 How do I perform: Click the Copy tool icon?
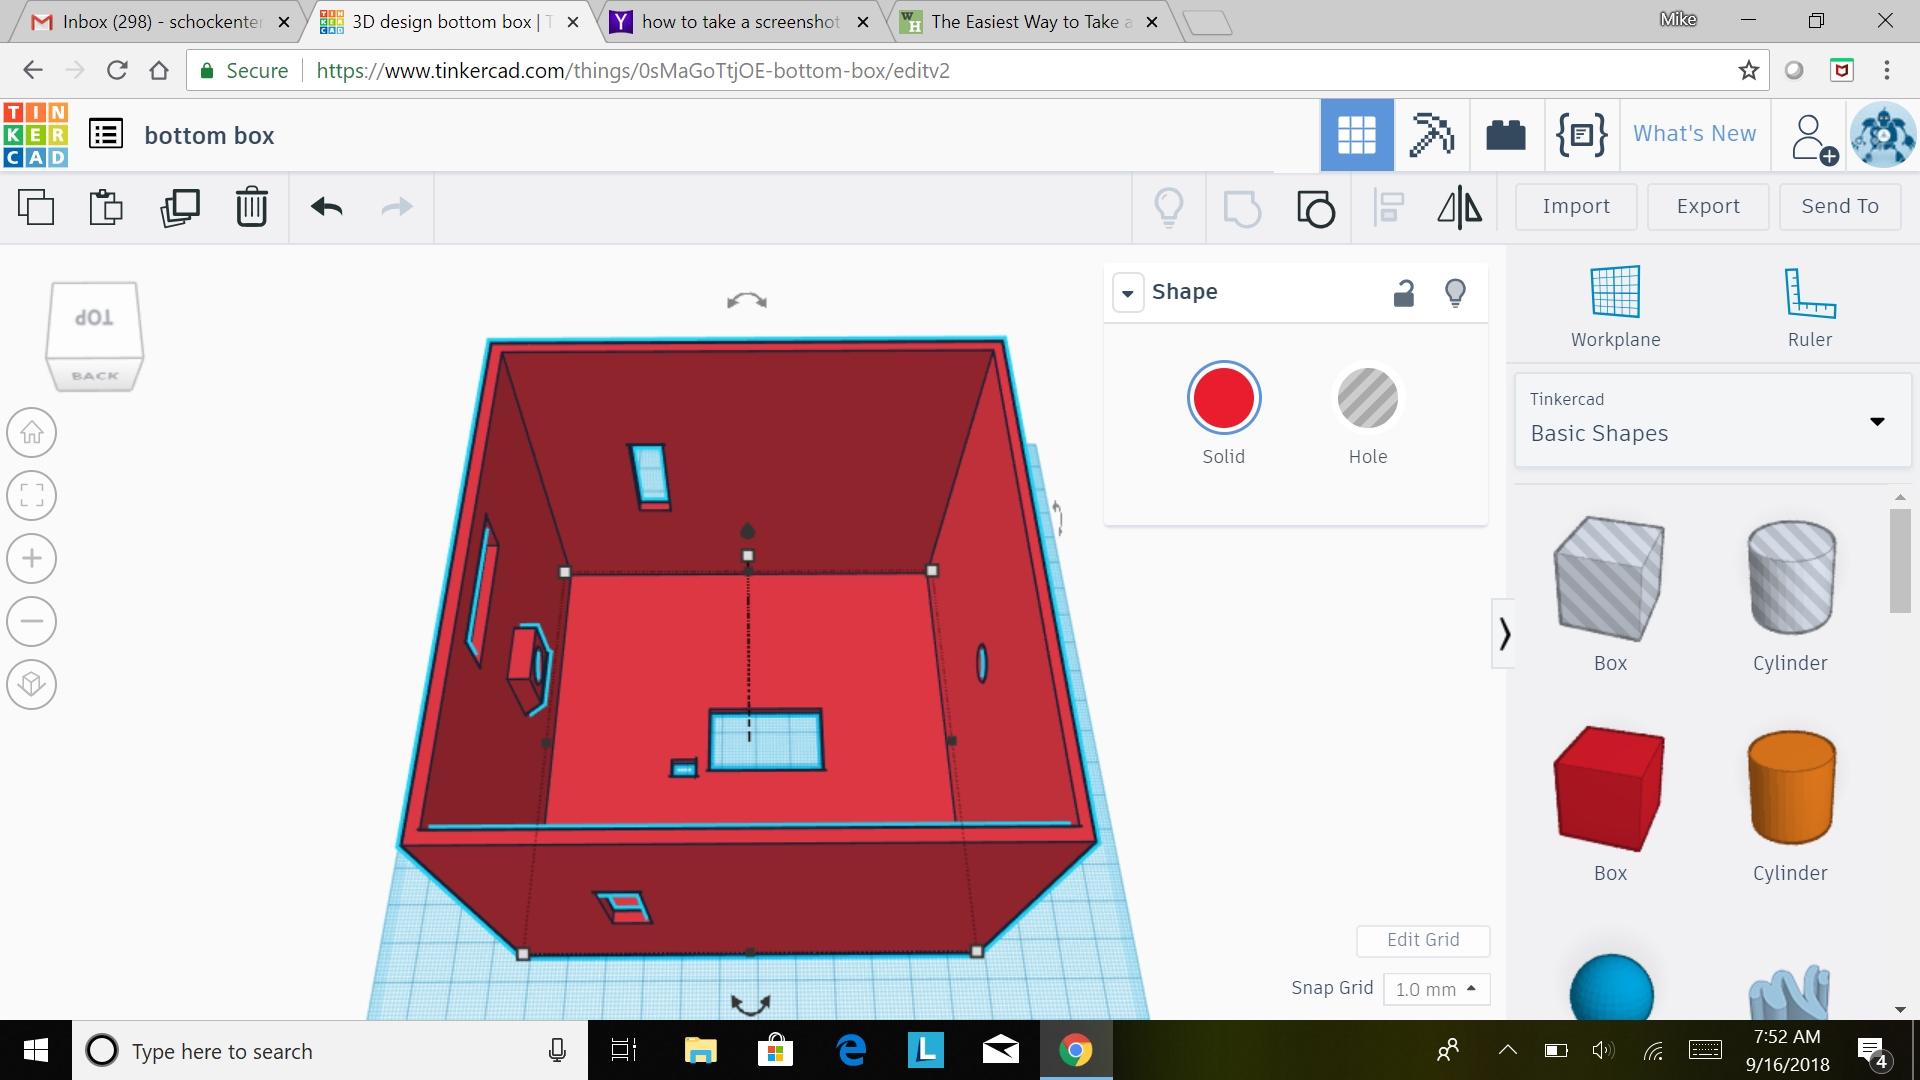tap(36, 207)
